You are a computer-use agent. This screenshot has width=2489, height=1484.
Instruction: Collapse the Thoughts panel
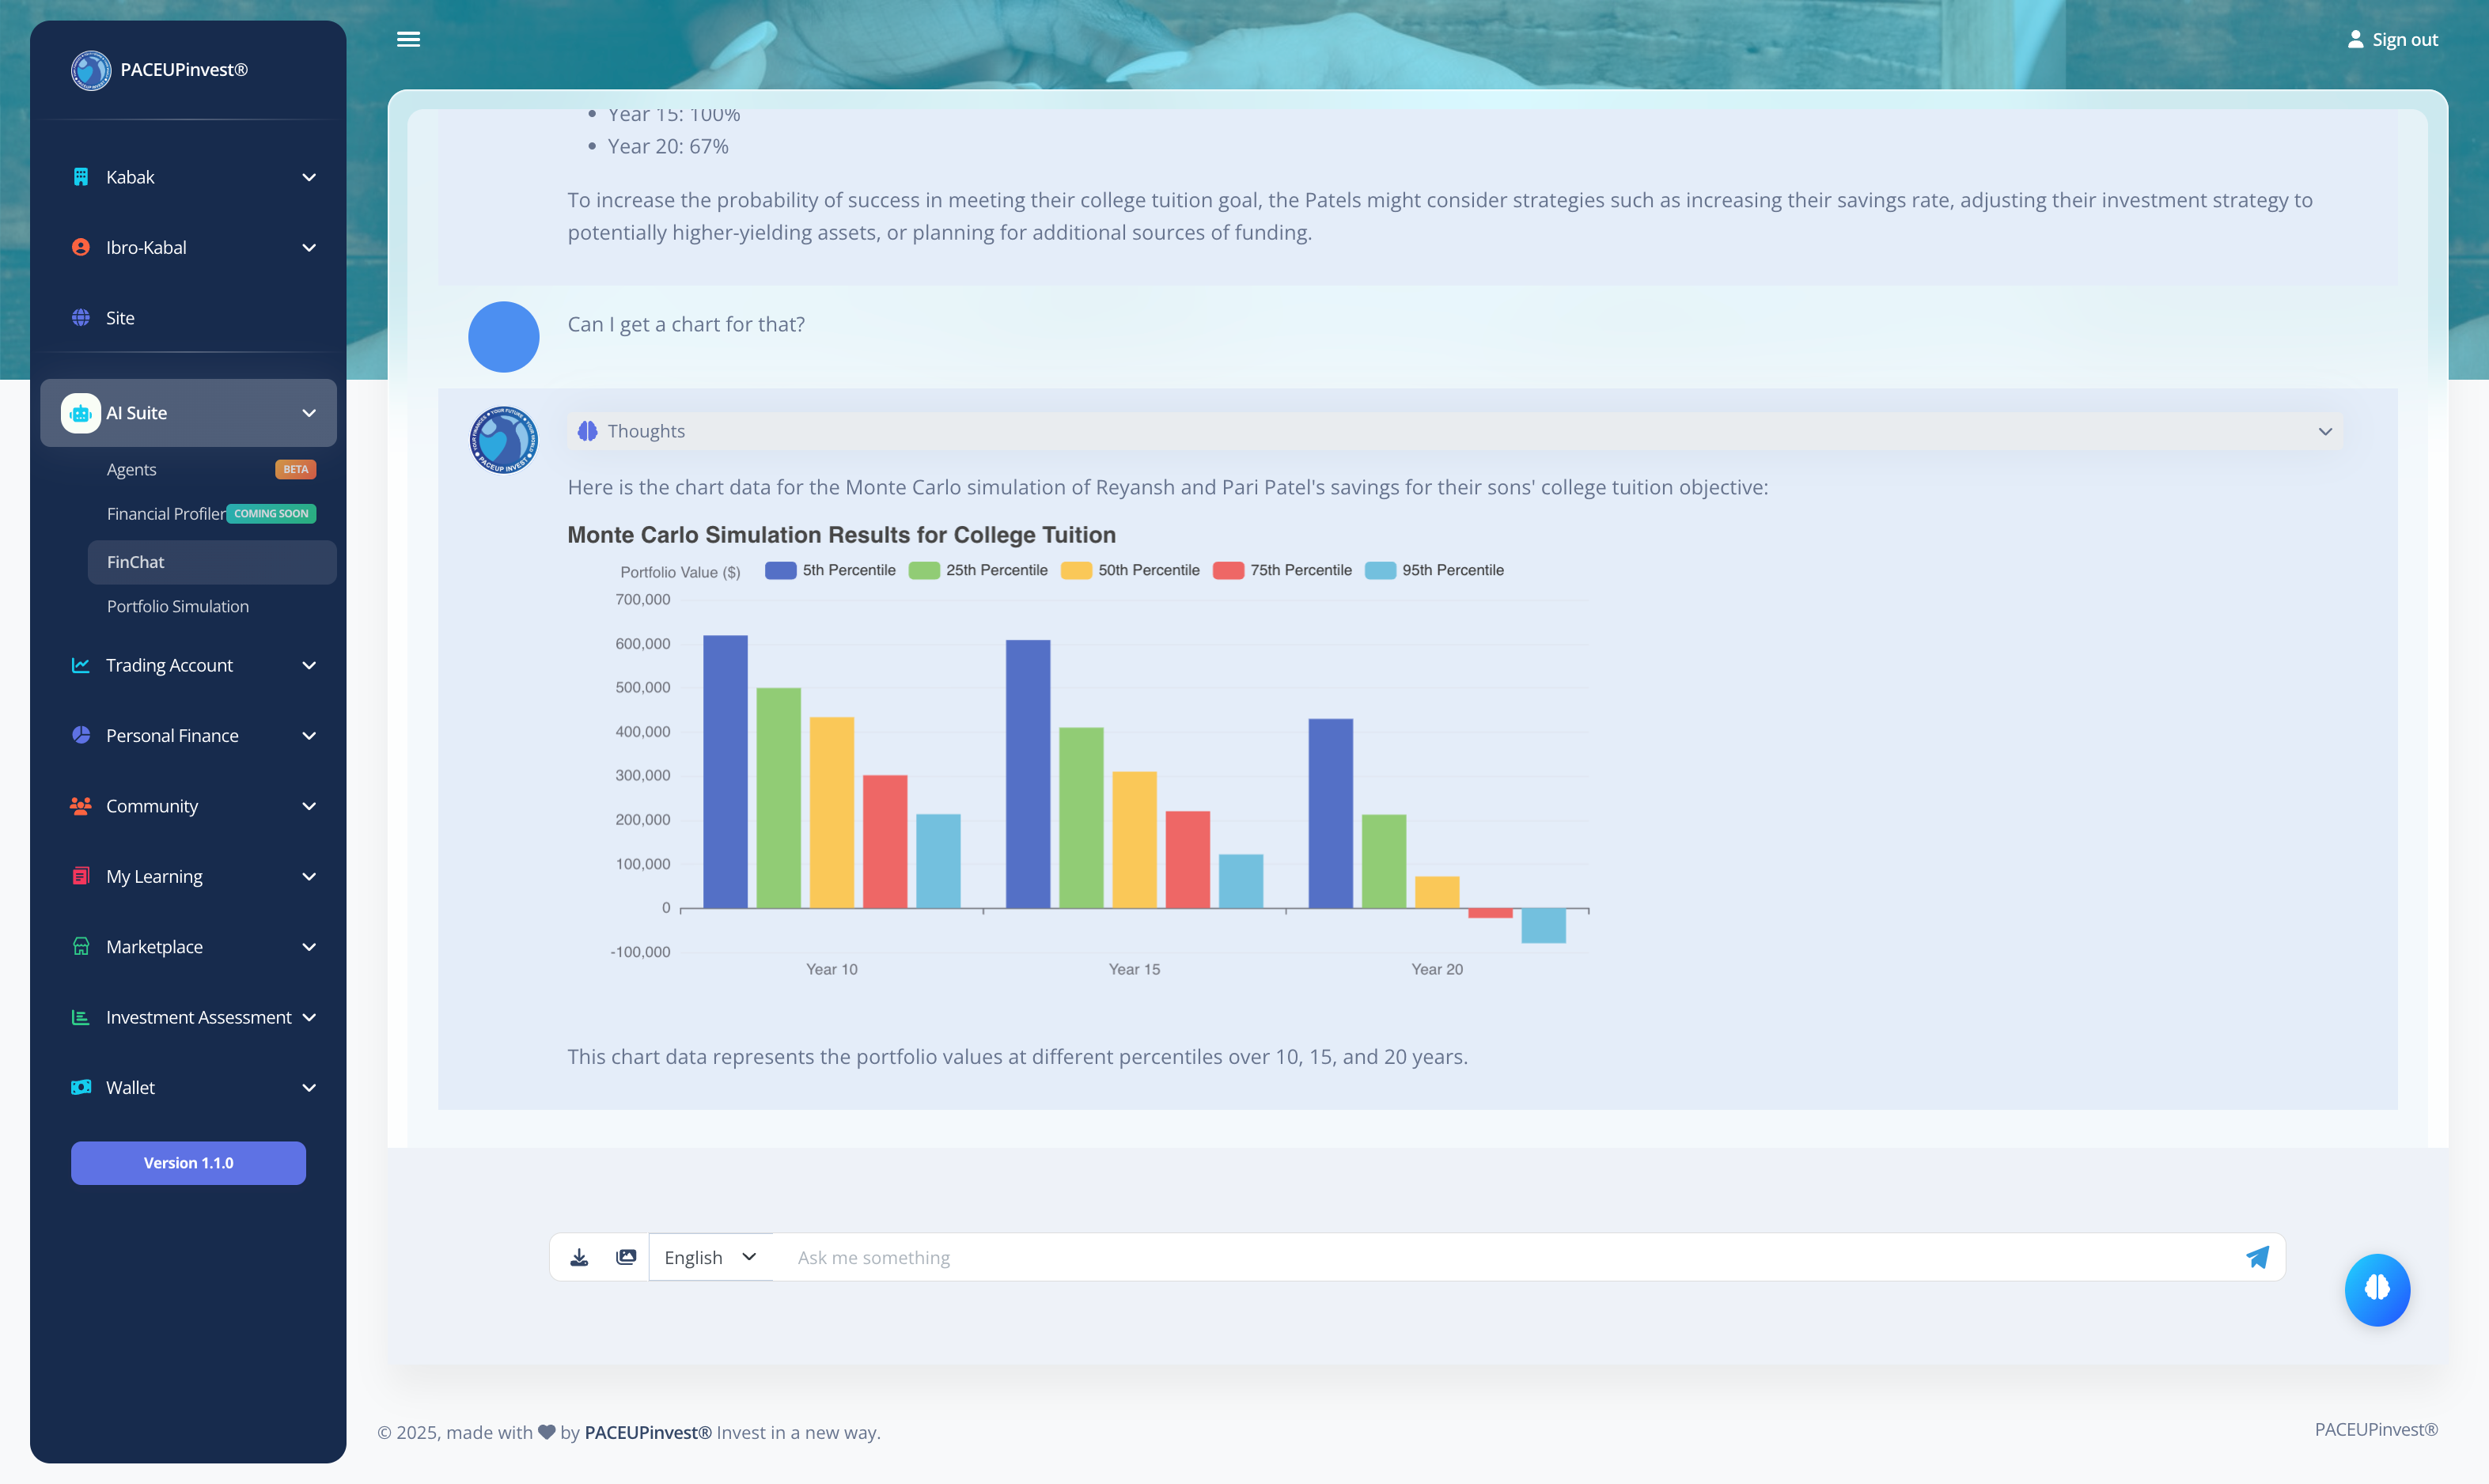click(x=2325, y=431)
